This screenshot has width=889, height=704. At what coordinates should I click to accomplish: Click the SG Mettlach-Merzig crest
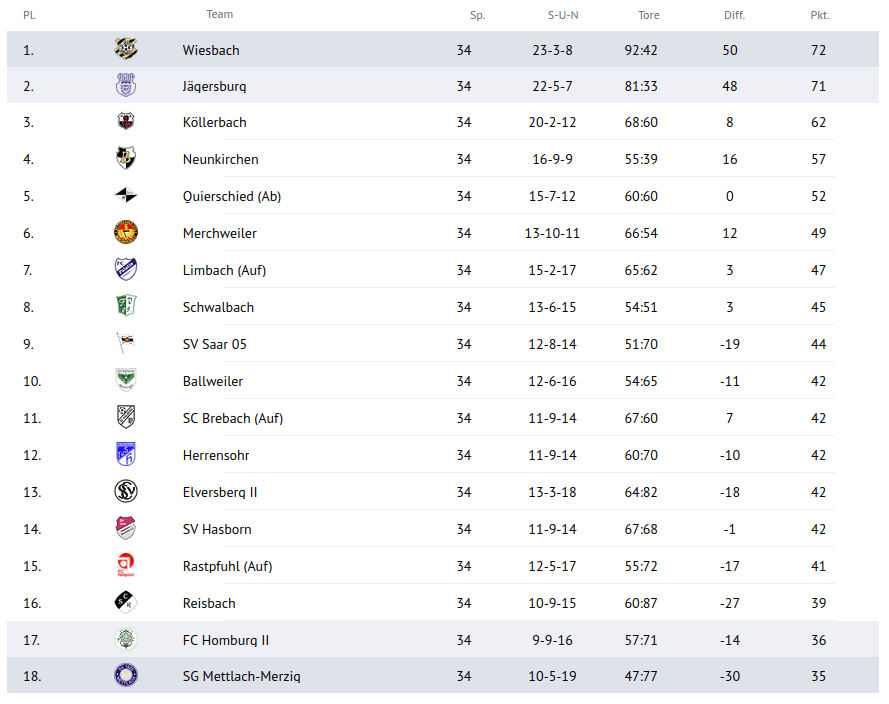tap(126, 676)
